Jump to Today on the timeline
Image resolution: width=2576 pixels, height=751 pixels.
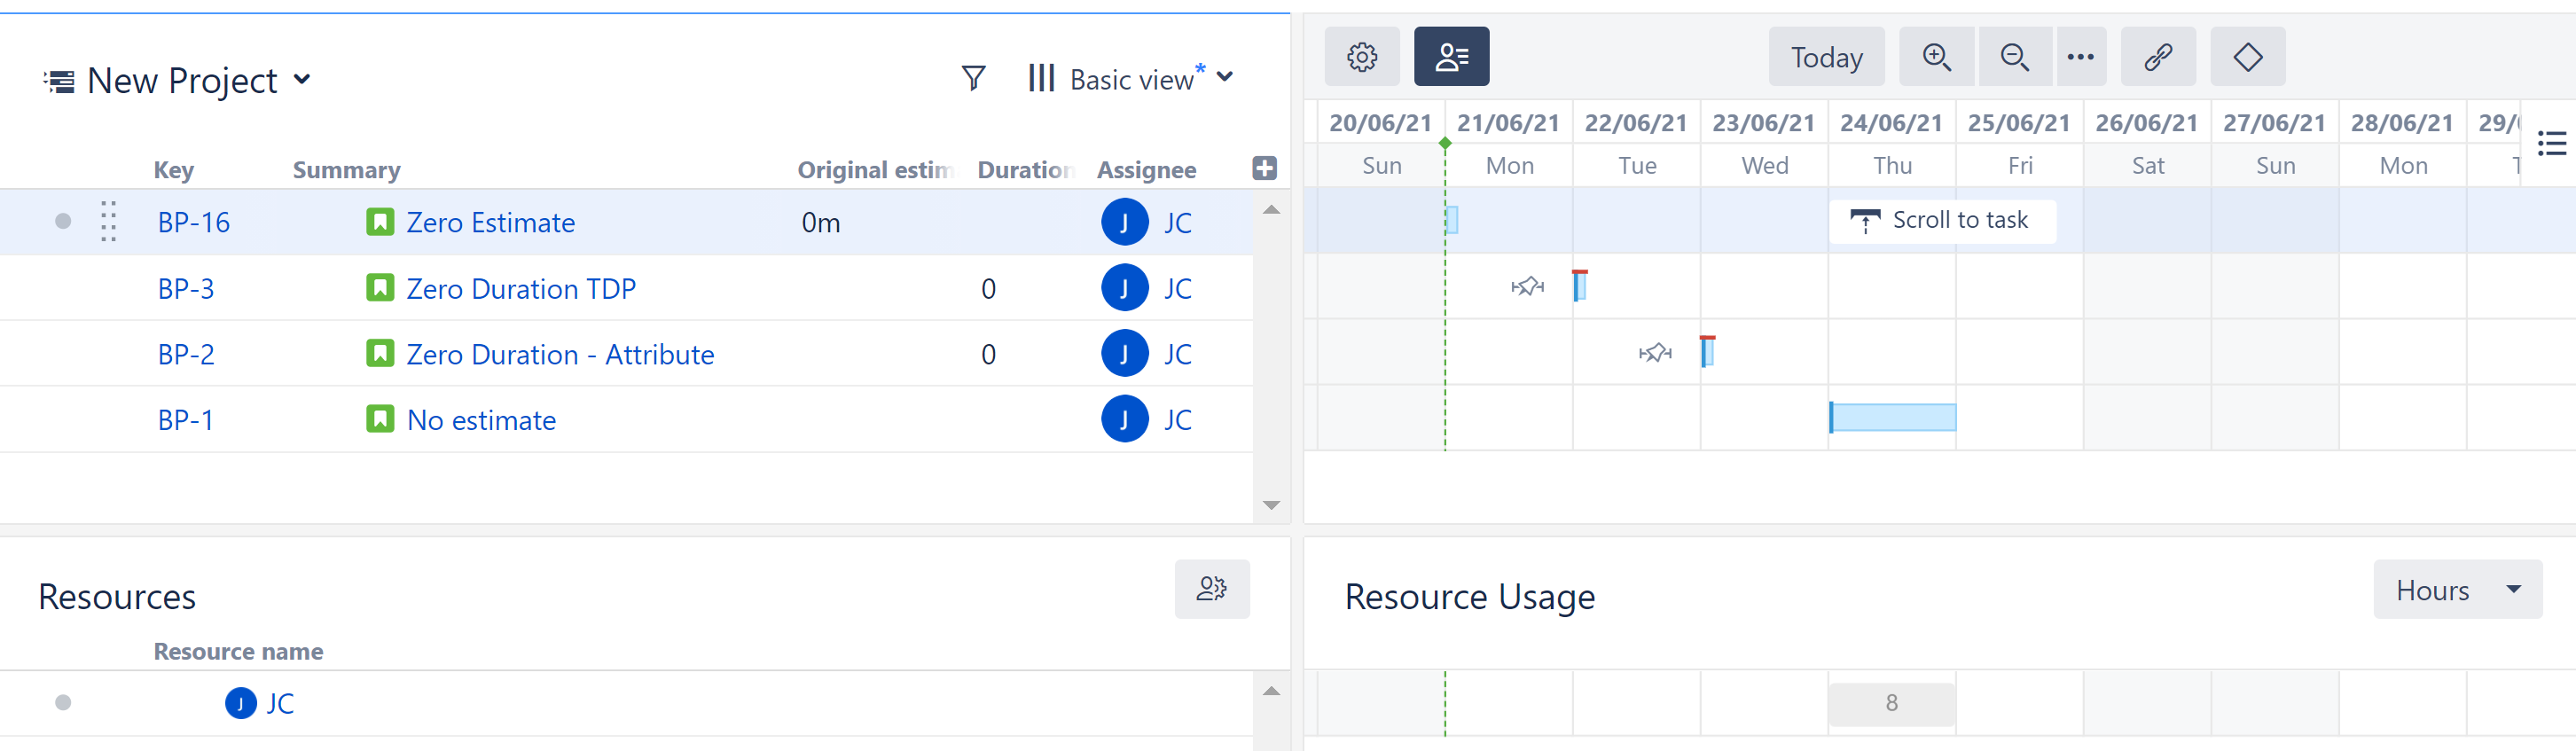(1825, 57)
